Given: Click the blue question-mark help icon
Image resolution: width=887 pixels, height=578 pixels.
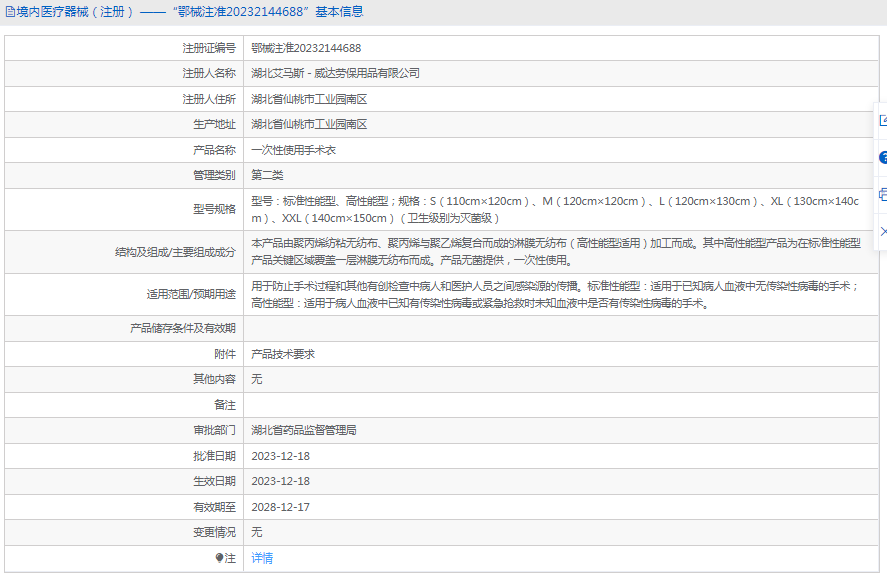Looking at the screenshot, I should pos(883,158).
